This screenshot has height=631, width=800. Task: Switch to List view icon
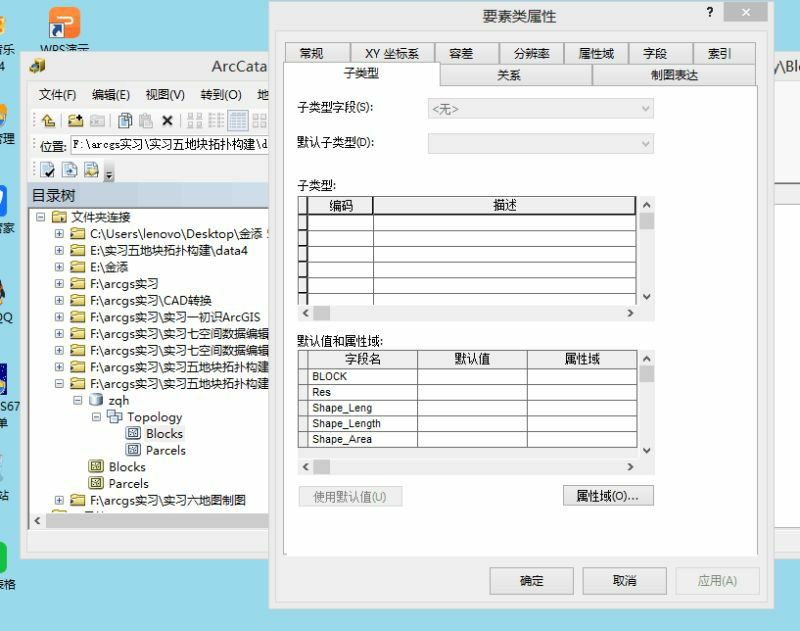tap(216, 121)
